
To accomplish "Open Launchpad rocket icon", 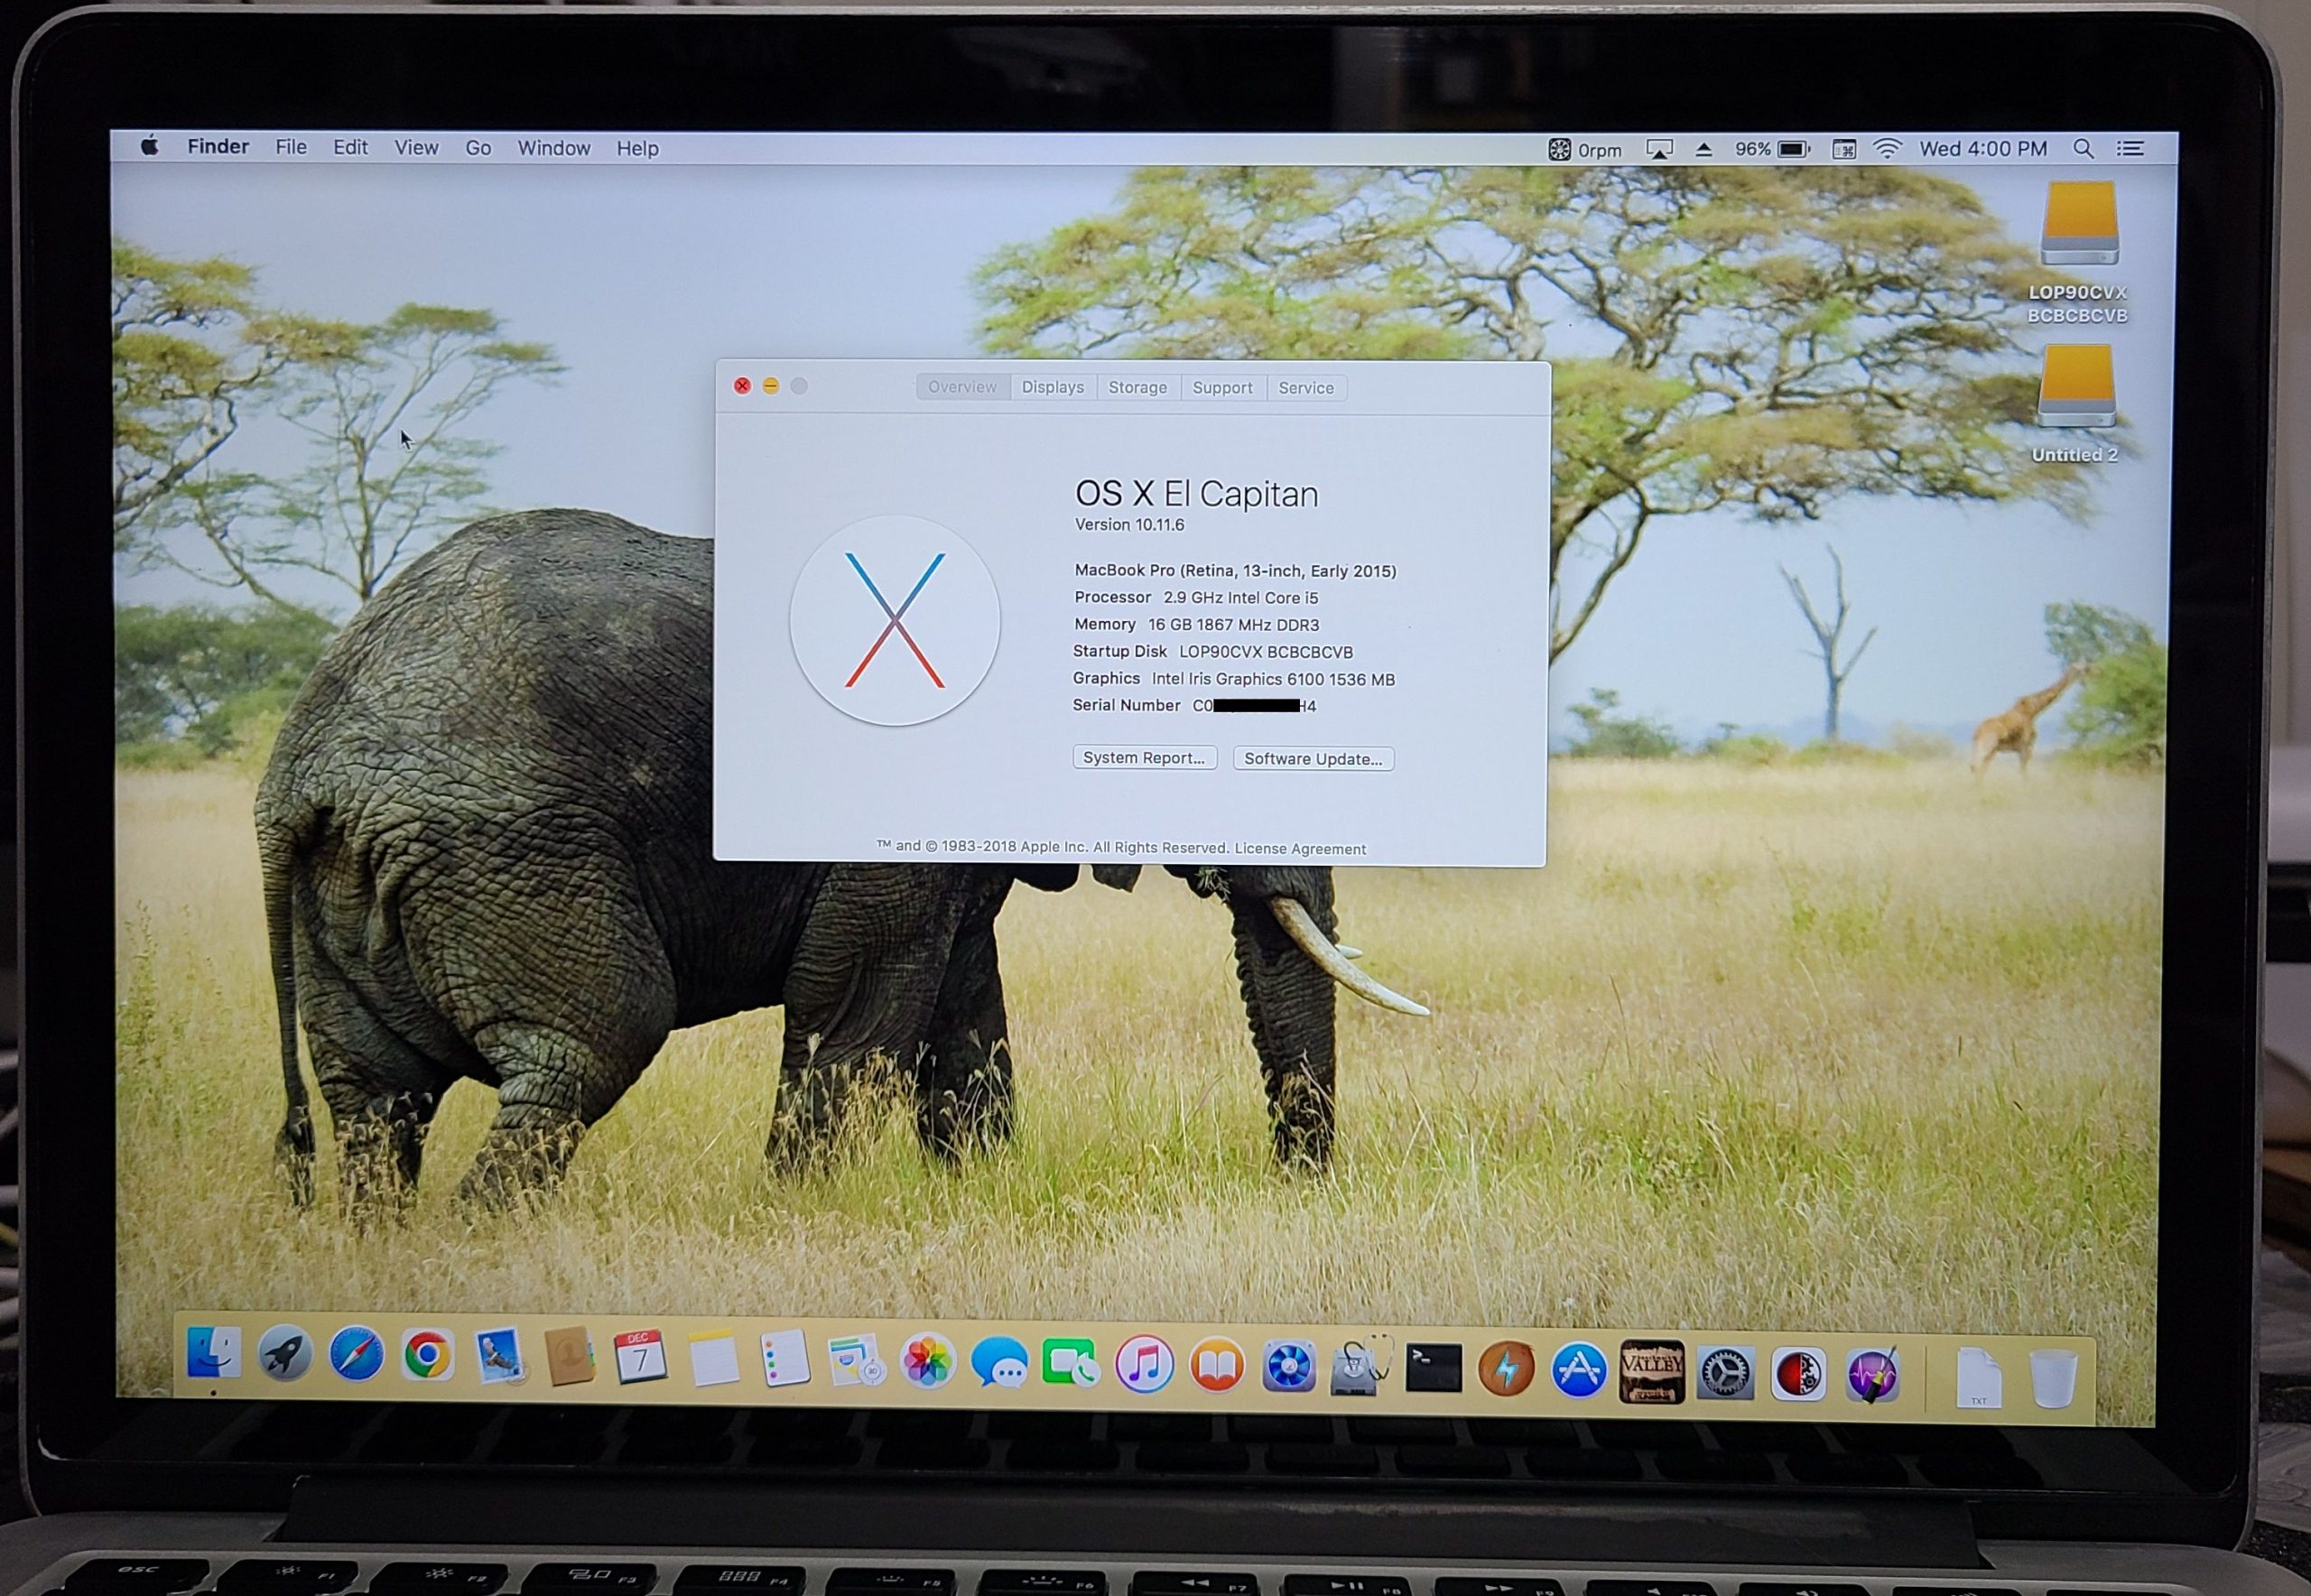I will (285, 1355).
